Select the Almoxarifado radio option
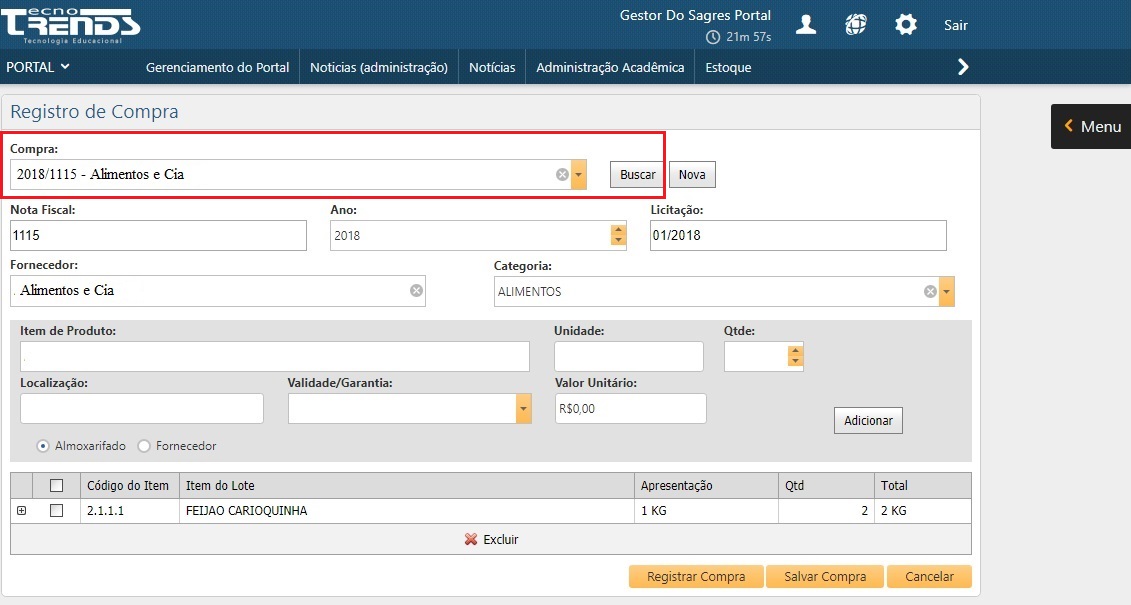 (x=43, y=446)
